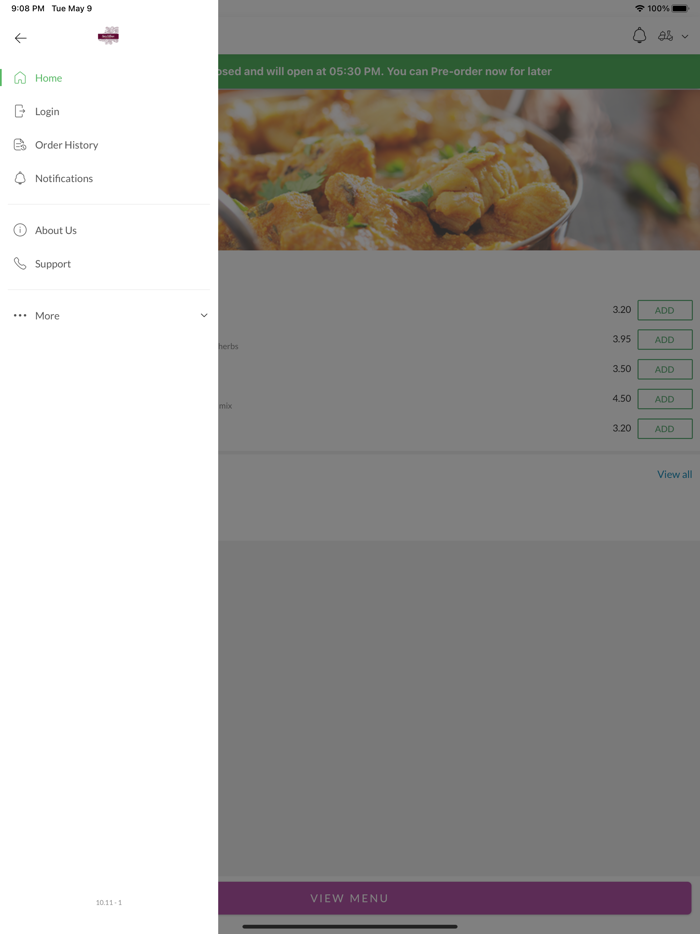
Task: Tap the Login door icon
Action: [x=20, y=111]
